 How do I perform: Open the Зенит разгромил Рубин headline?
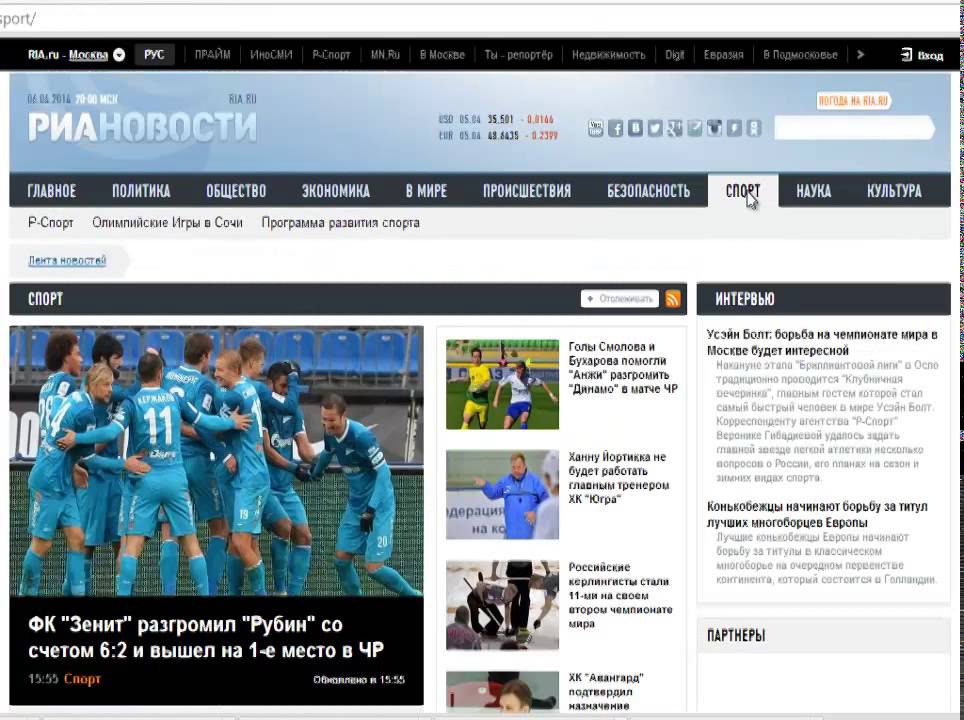click(206, 638)
